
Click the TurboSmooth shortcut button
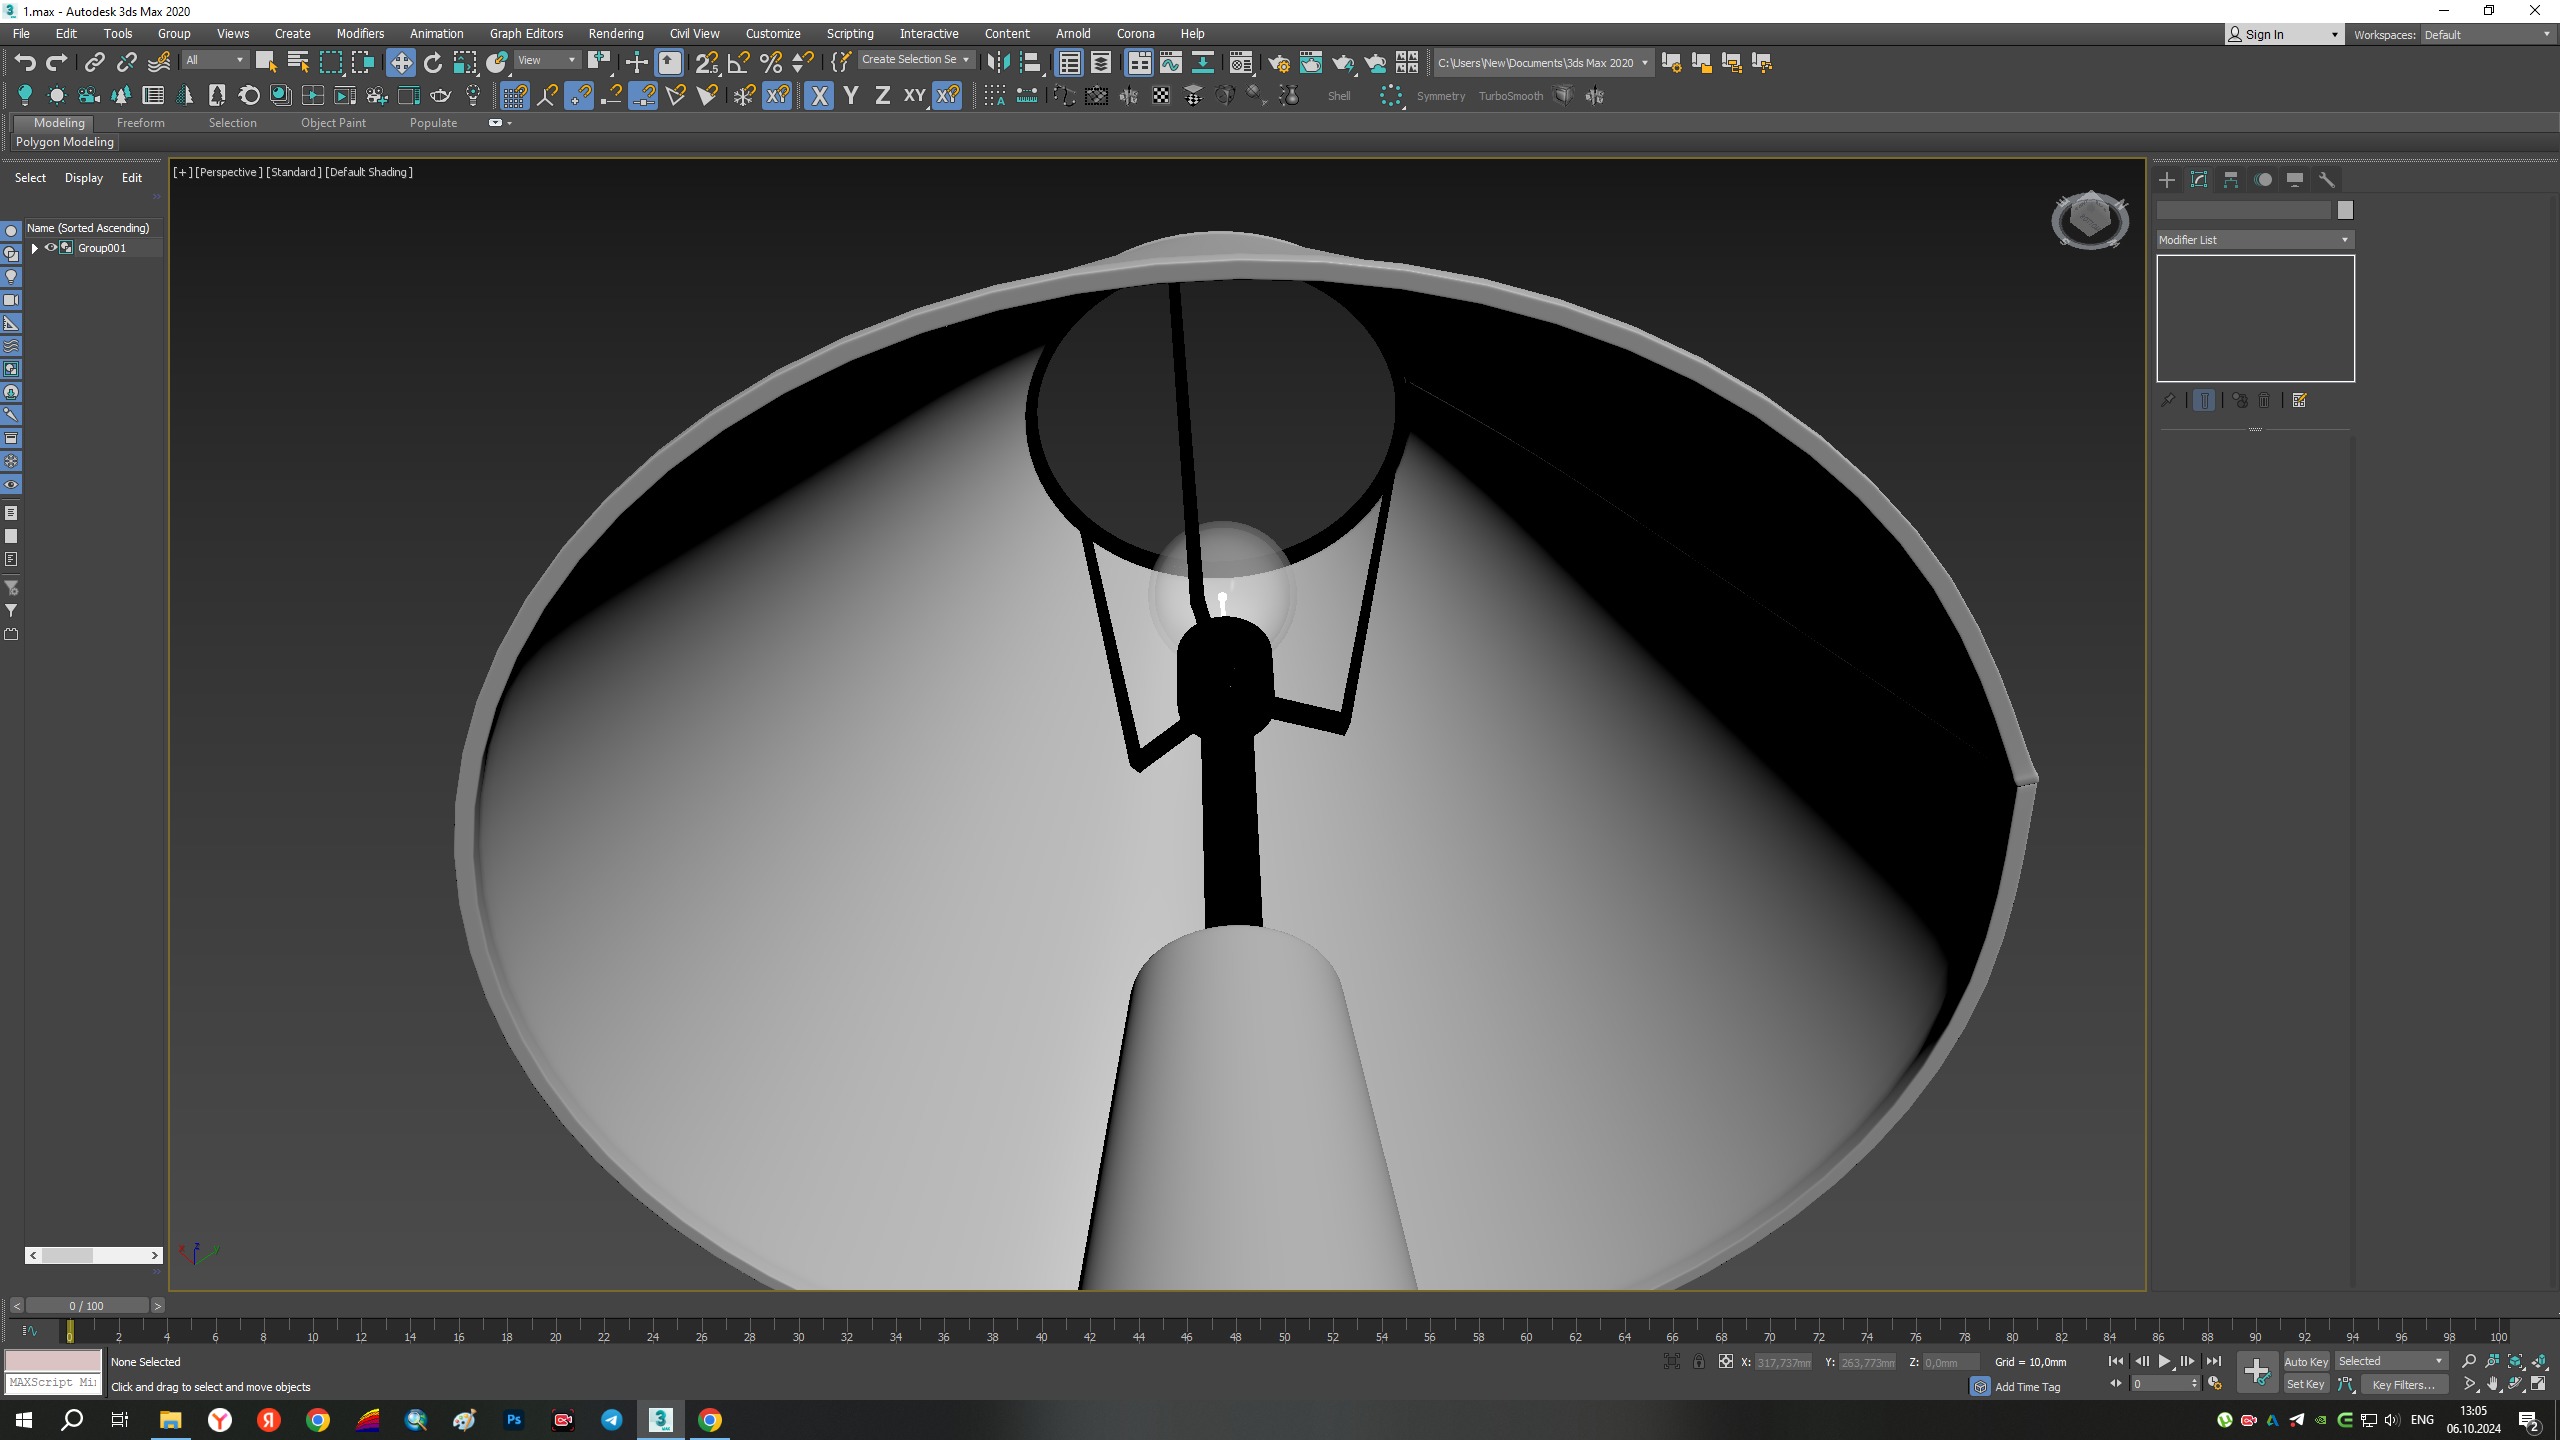(1510, 96)
